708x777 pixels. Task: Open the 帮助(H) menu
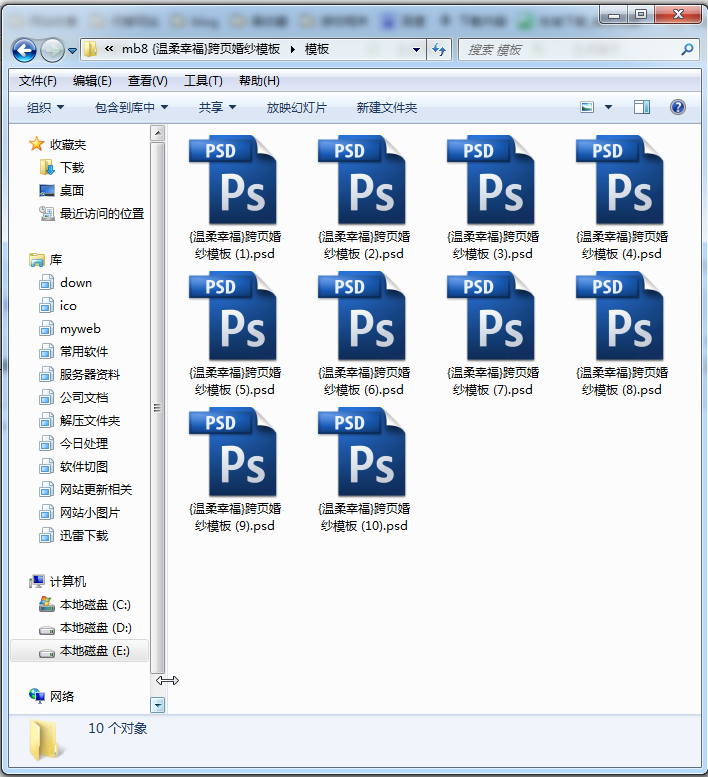(259, 81)
